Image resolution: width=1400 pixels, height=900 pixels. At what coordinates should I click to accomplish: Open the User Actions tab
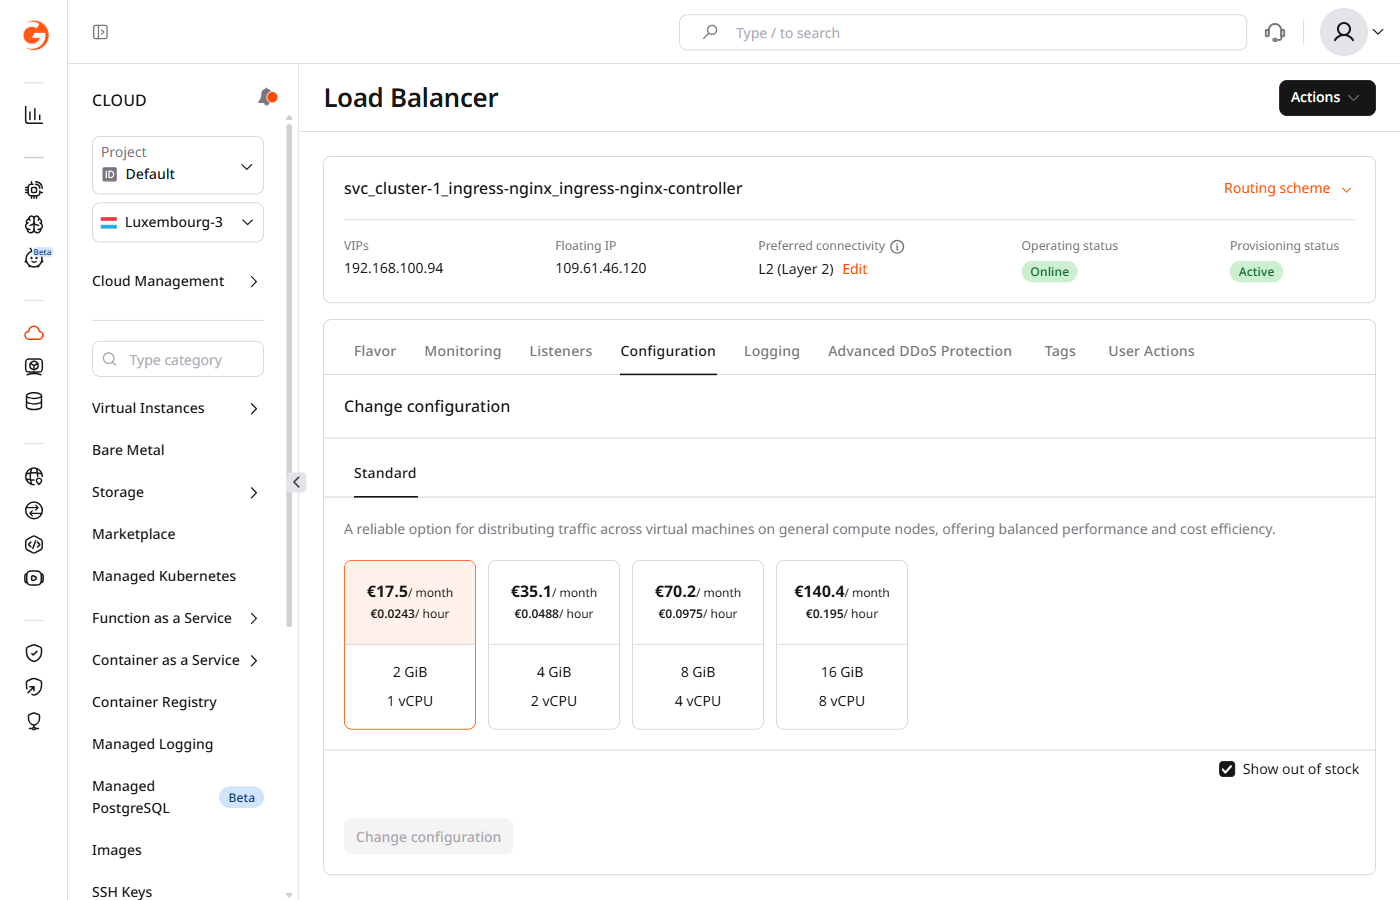click(x=1151, y=351)
